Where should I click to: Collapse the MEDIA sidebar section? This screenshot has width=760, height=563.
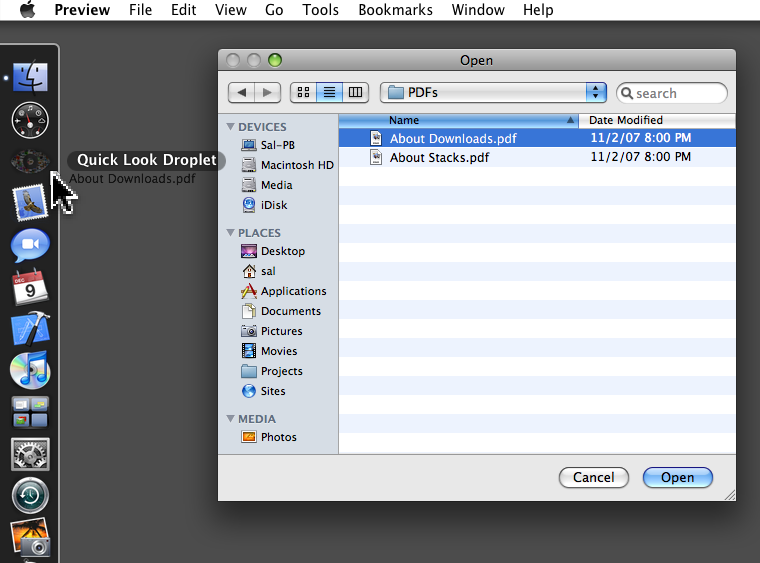coord(231,419)
